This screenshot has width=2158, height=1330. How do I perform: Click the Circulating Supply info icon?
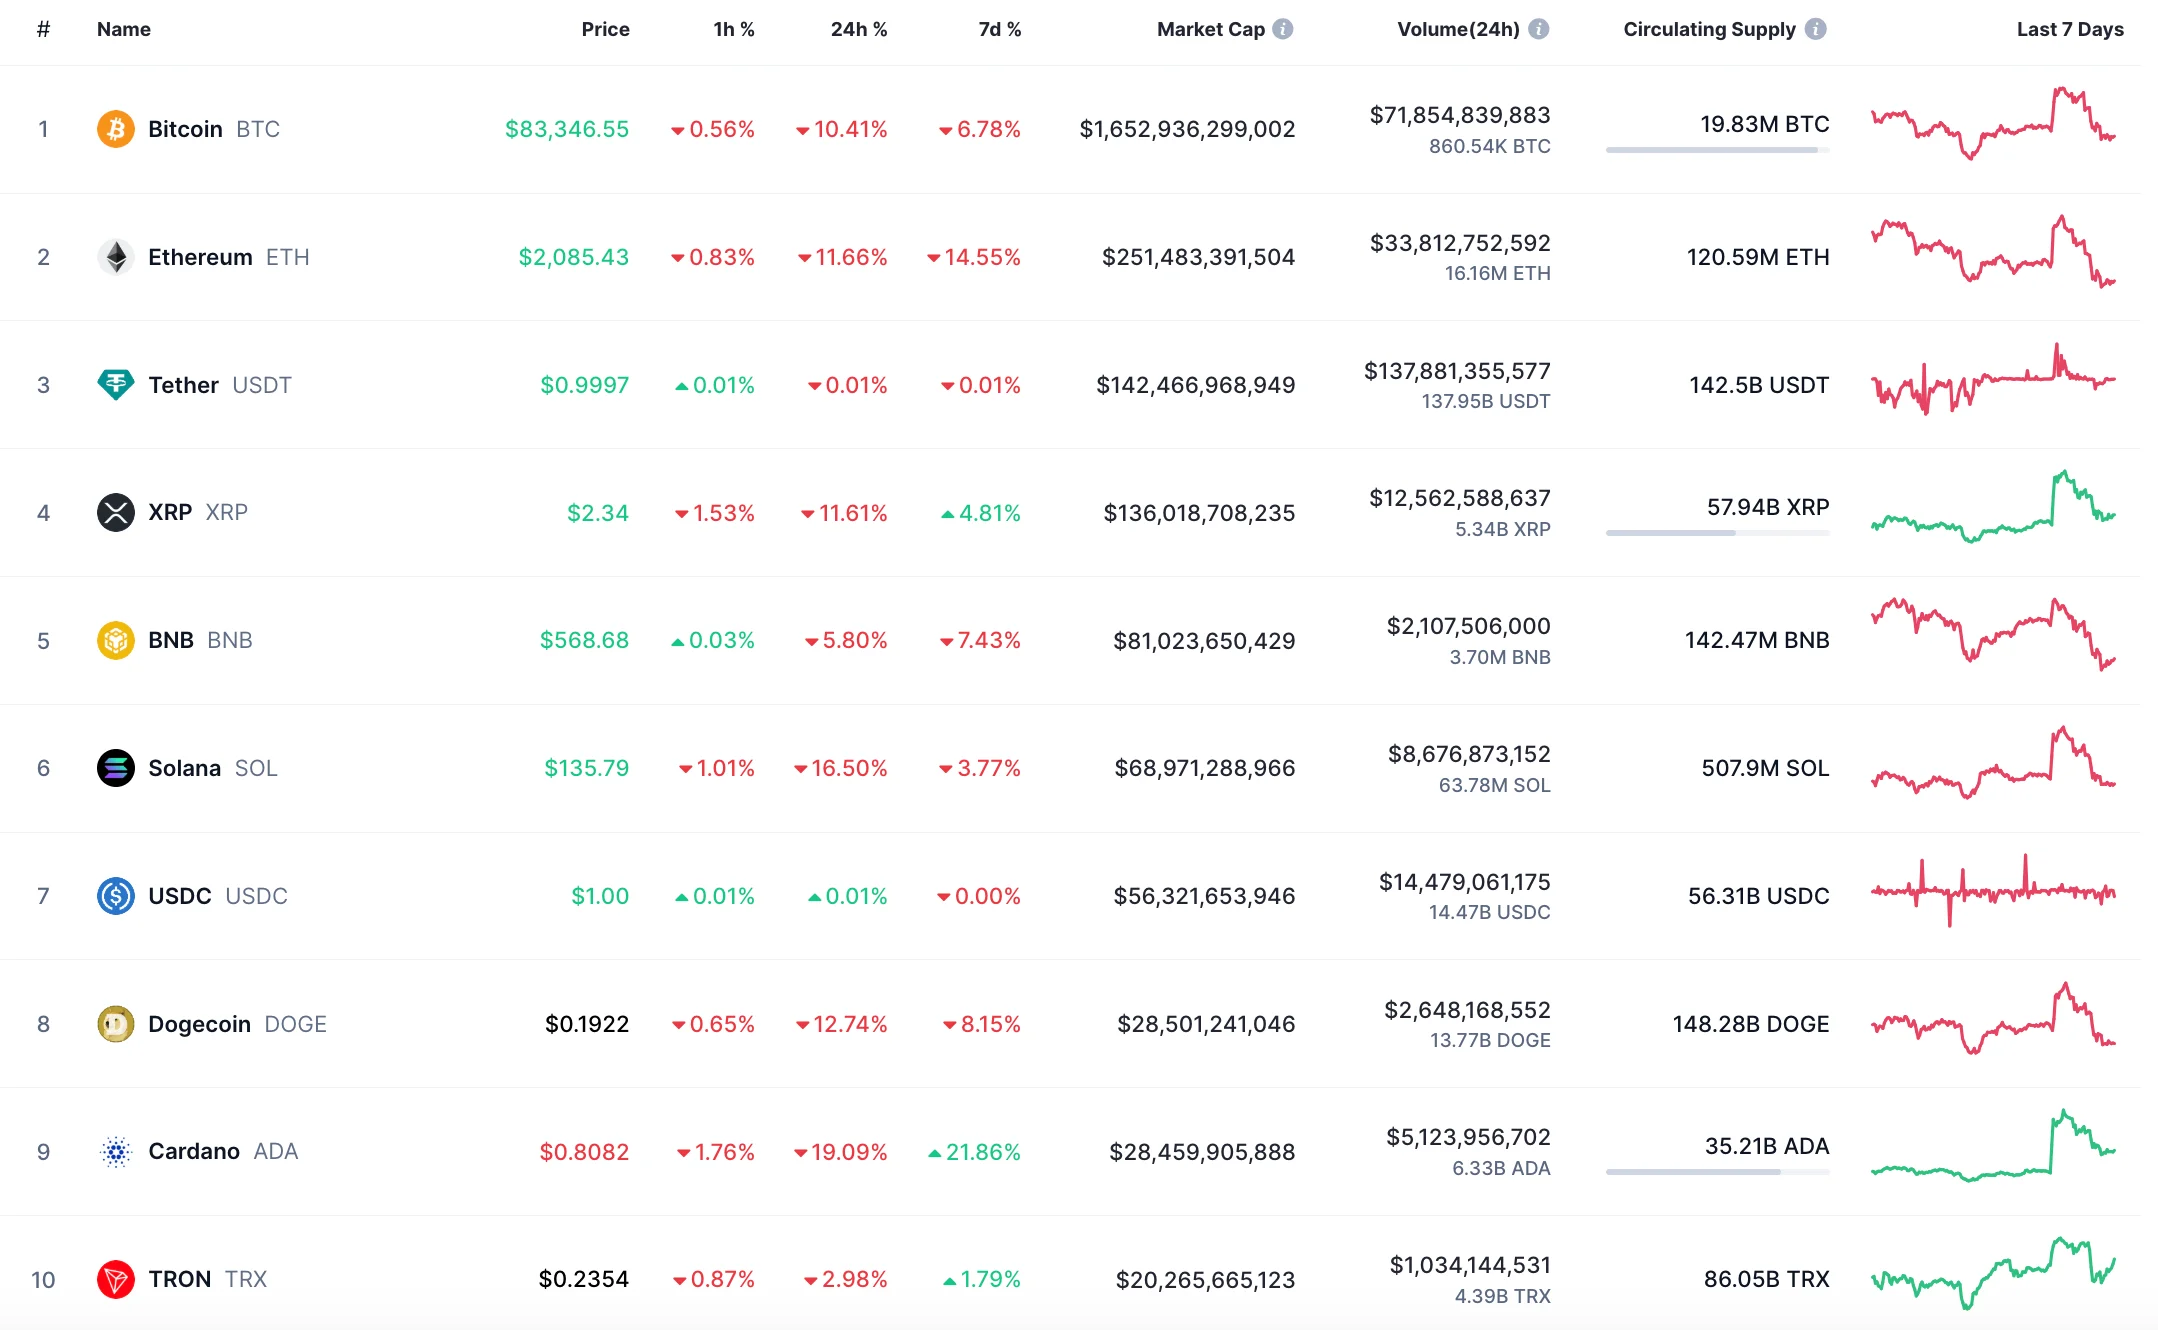[1816, 29]
